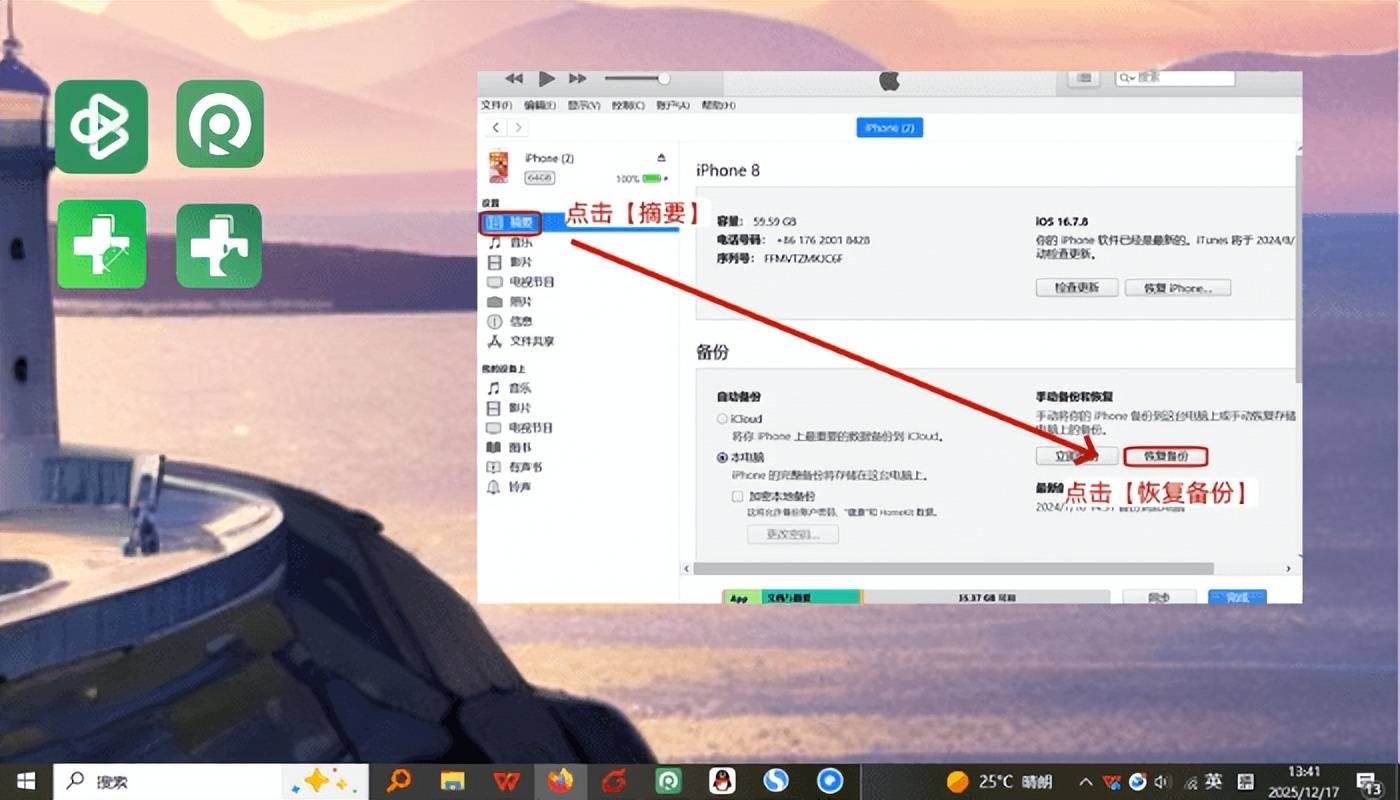Expand the system tray hidden icons chevron
The height and width of the screenshot is (800, 1400).
(1086, 782)
